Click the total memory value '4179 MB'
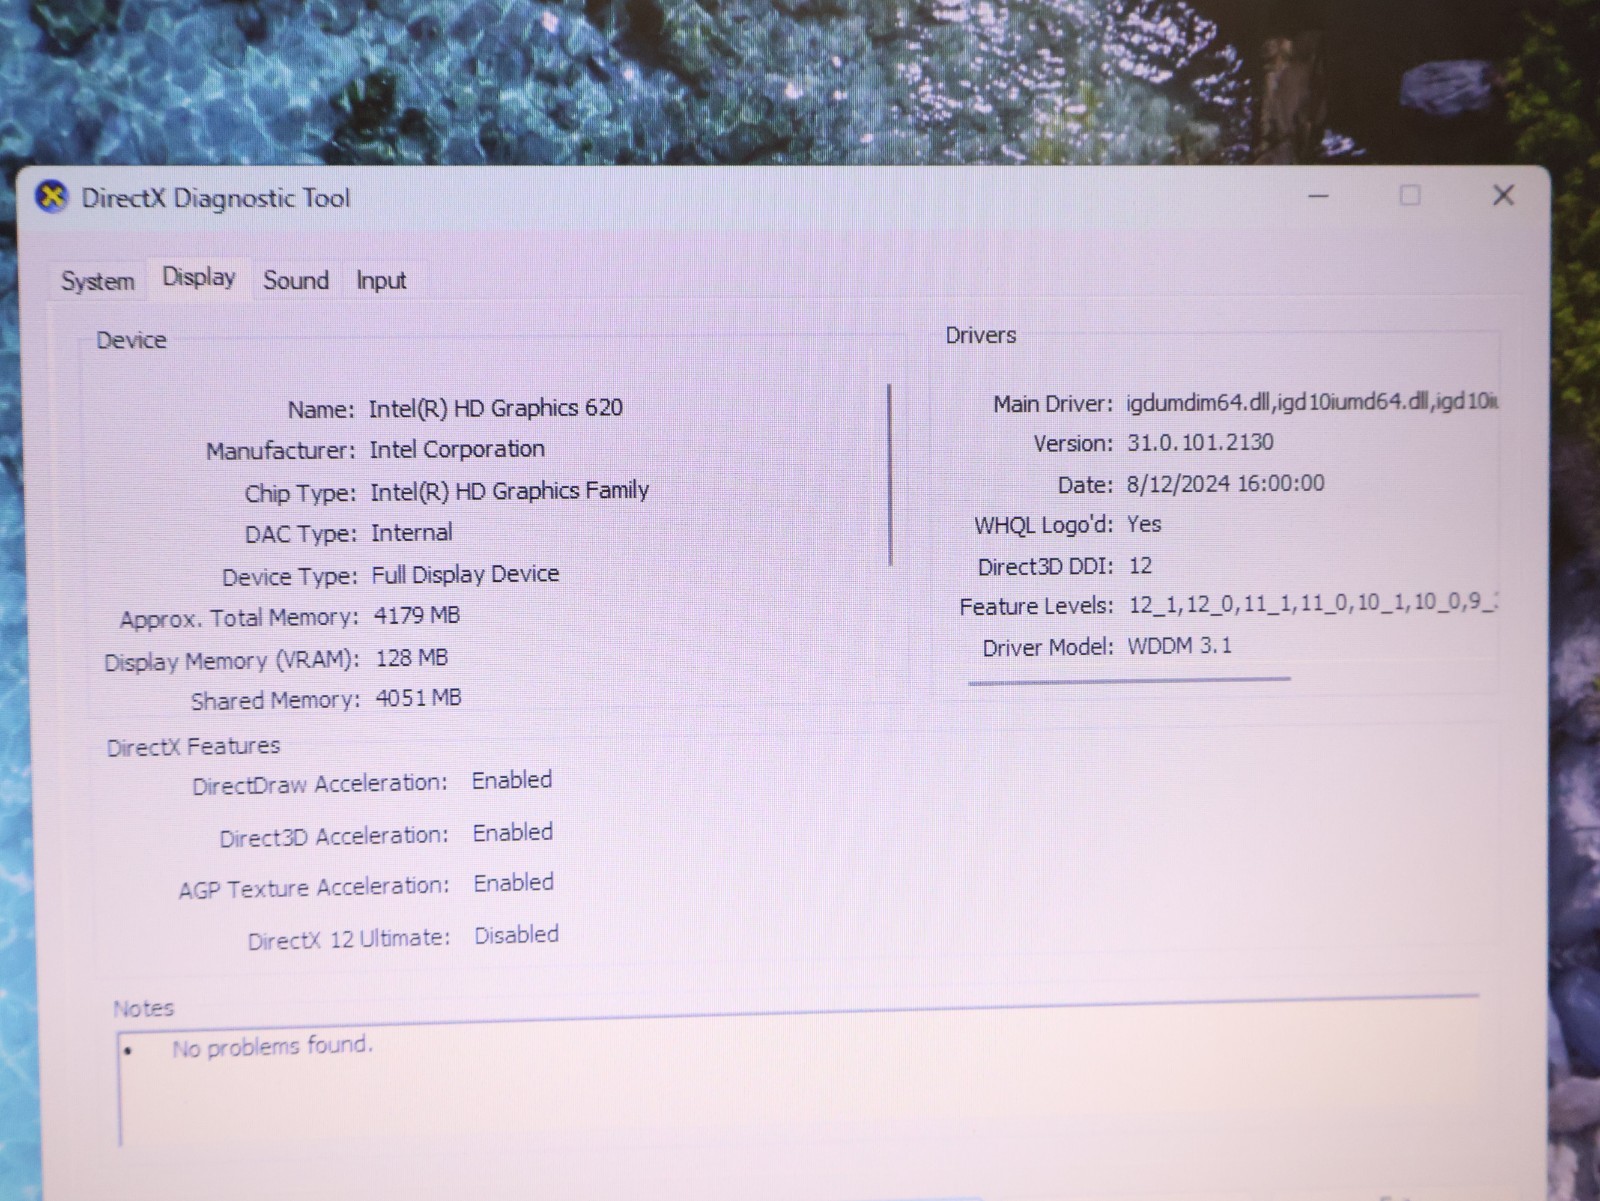 tap(417, 616)
